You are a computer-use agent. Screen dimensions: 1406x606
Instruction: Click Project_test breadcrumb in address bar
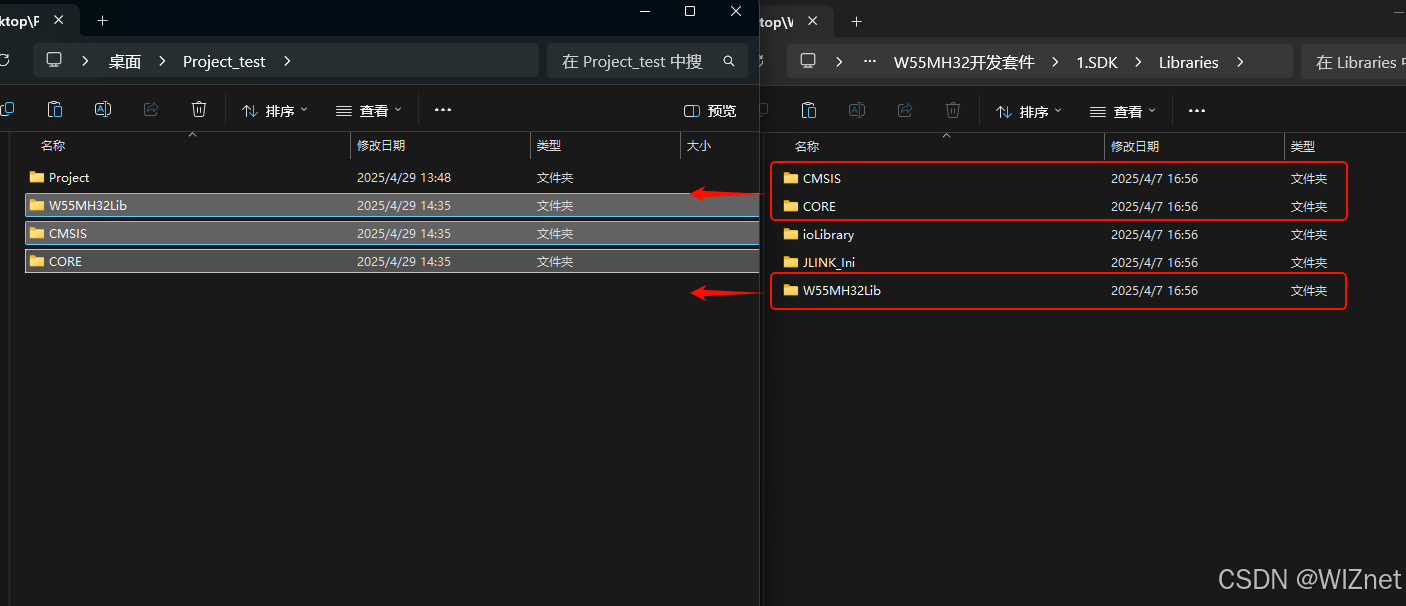coord(224,61)
